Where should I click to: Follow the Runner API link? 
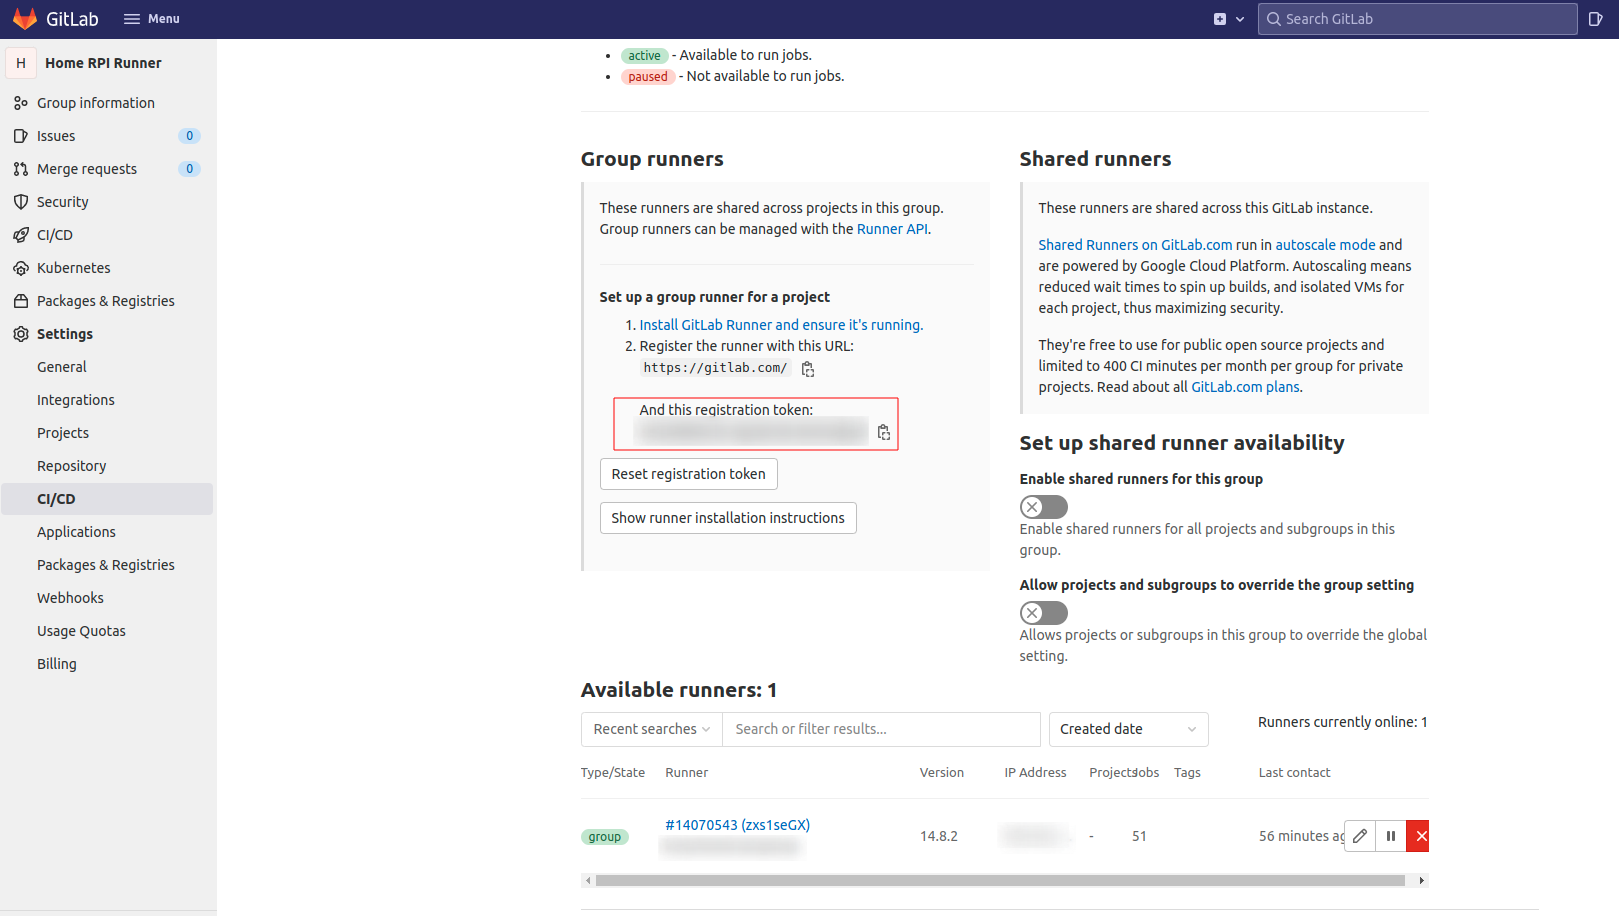[892, 229]
